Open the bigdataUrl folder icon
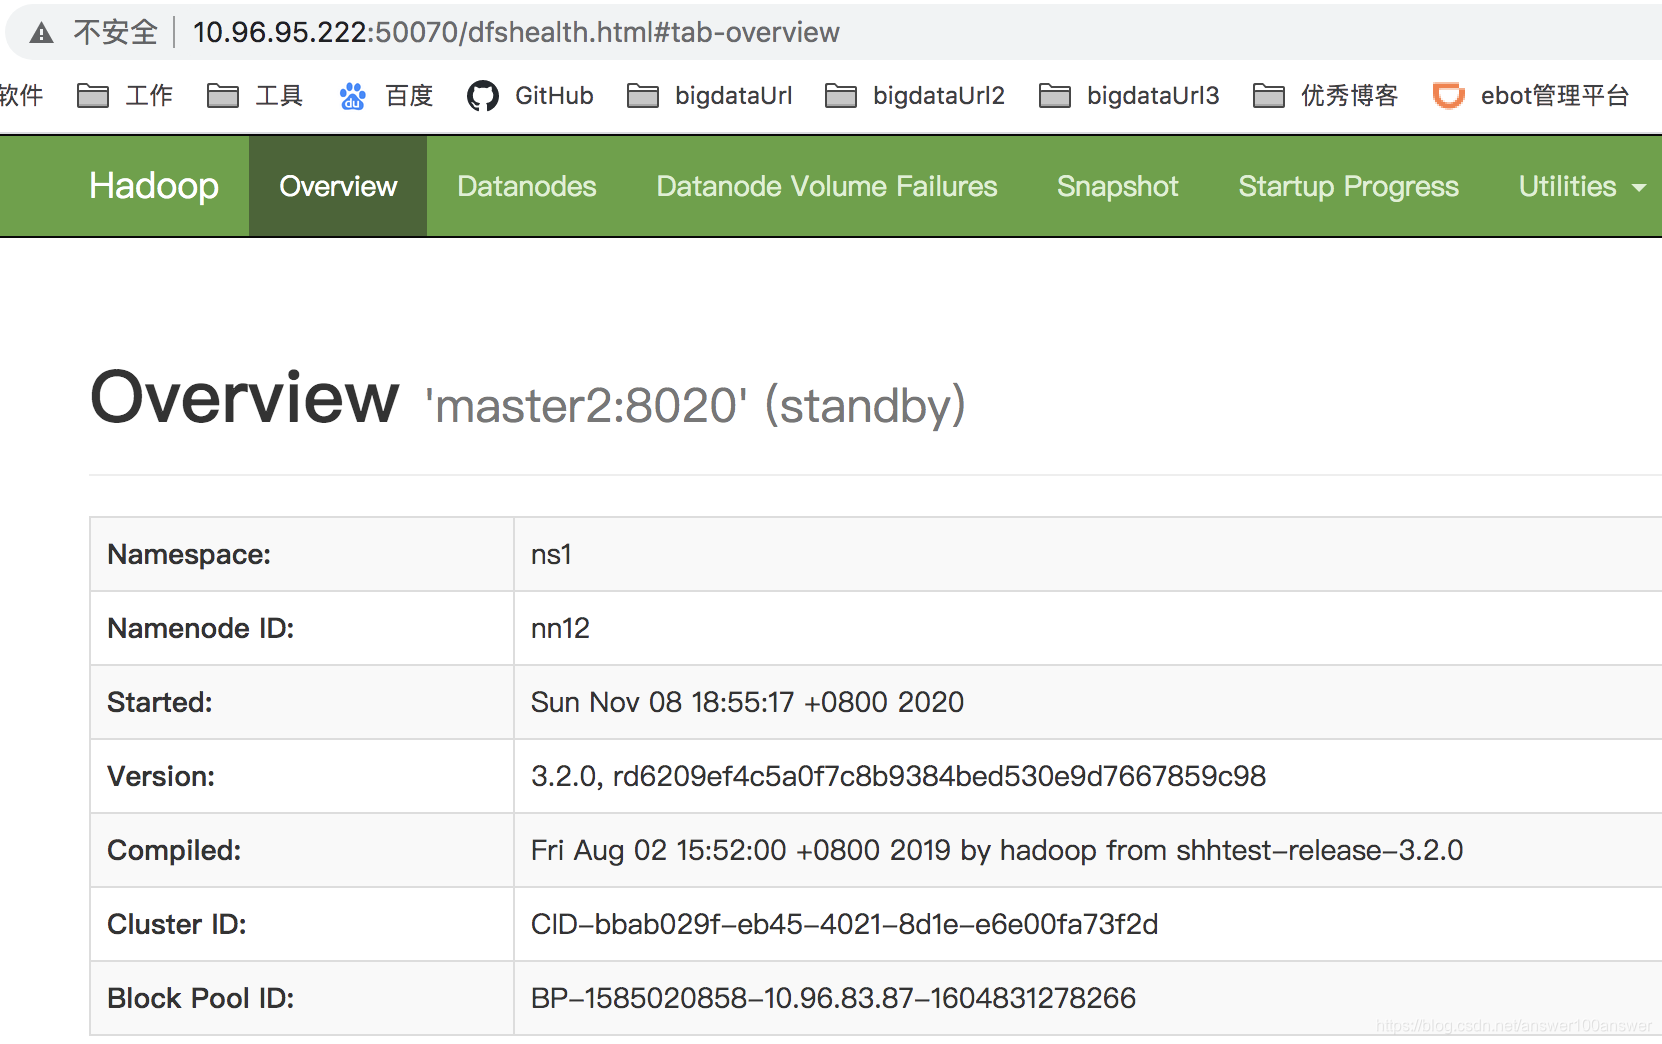The image size is (1662, 1044). click(643, 96)
